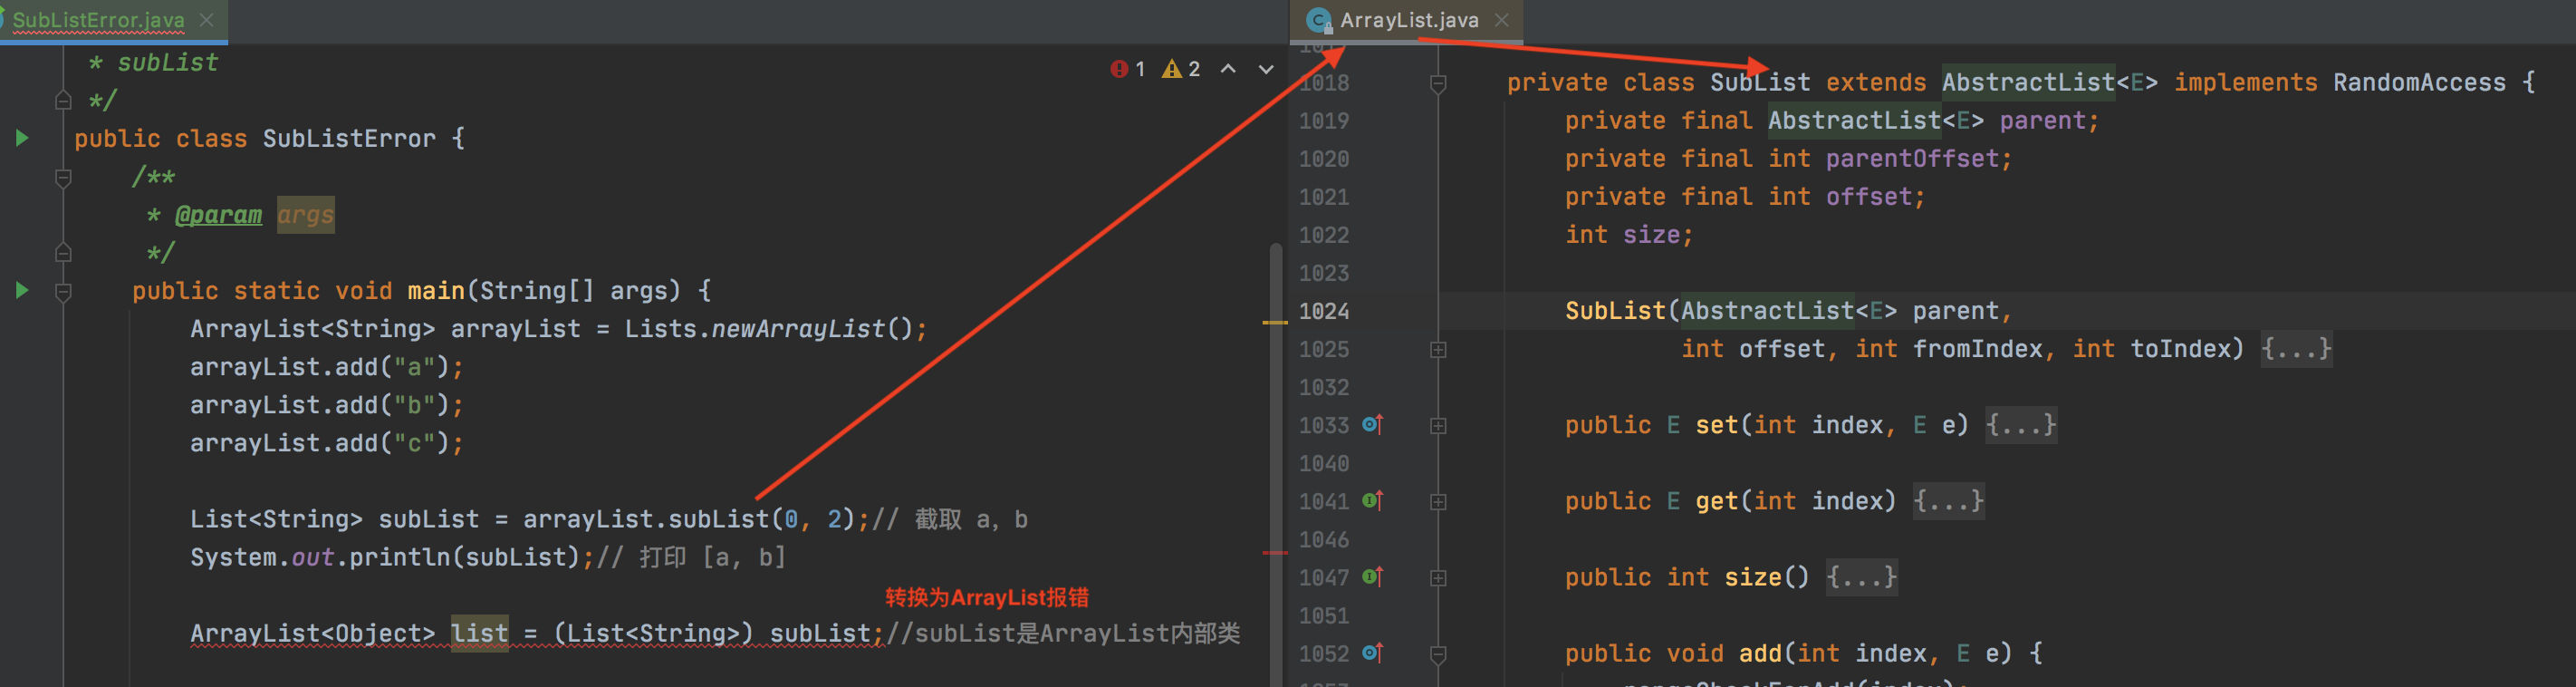2576x687 pixels.
Task: Close the ArrayList.java tab
Action: tap(1501, 20)
